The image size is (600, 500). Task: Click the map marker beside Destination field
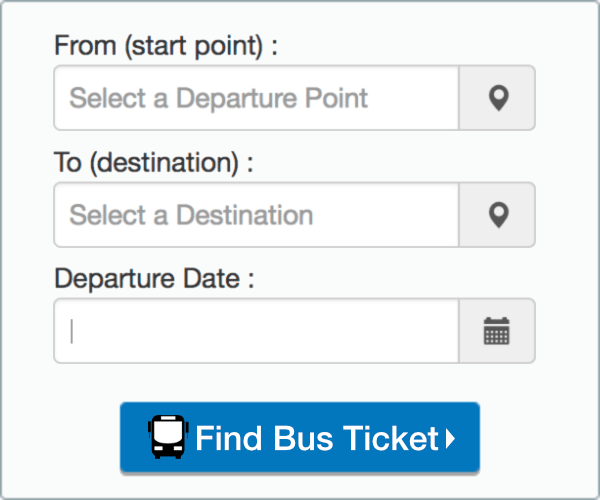coord(497,214)
